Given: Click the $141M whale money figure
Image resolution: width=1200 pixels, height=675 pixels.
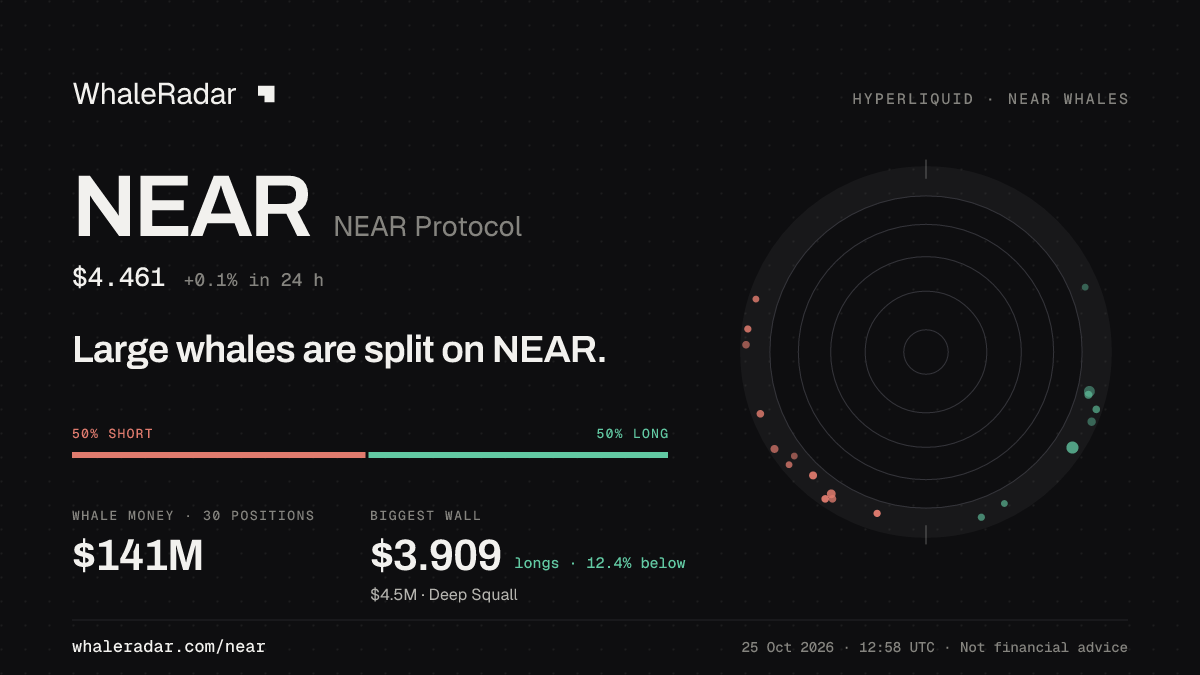Looking at the screenshot, I should point(138,556).
